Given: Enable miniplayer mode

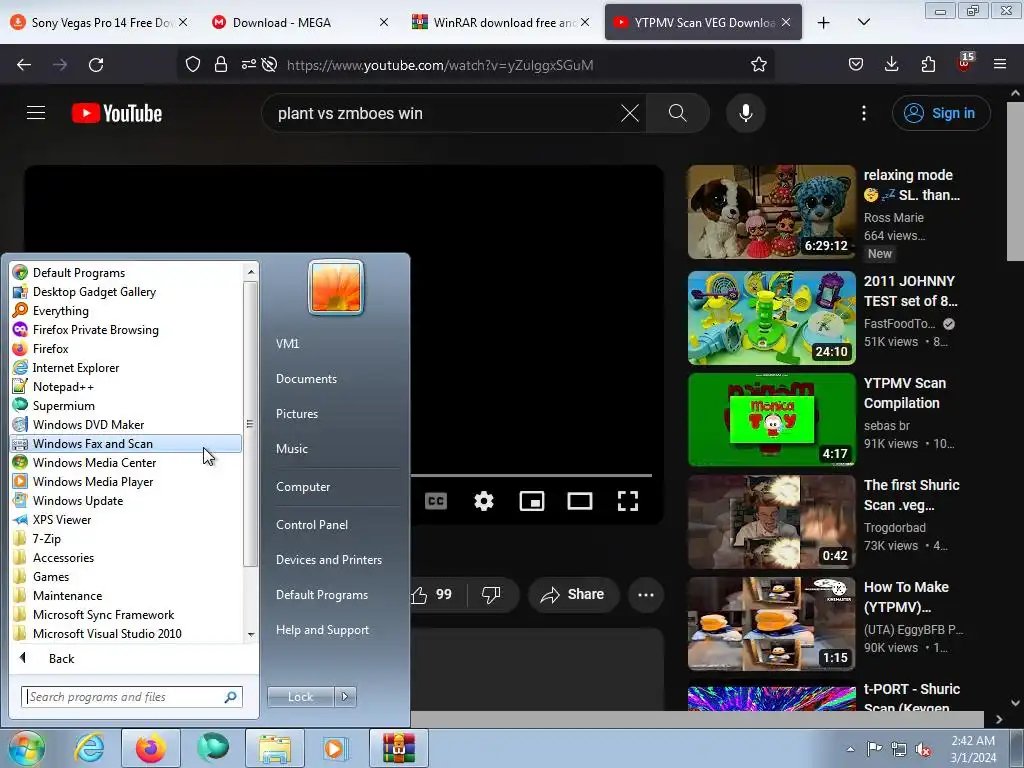Looking at the screenshot, I should (x=532, y=501).
